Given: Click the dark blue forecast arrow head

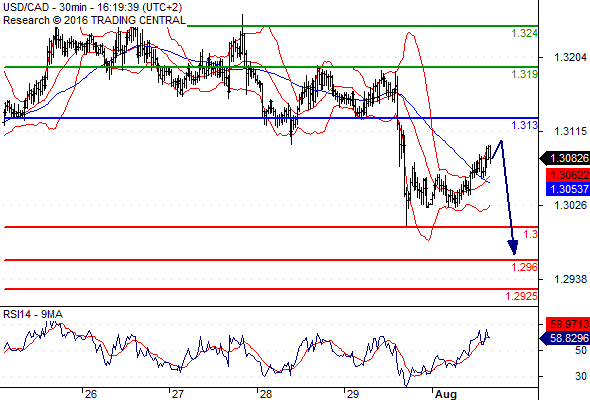Looking at the screenshot, I should click(x=513, y=248).
